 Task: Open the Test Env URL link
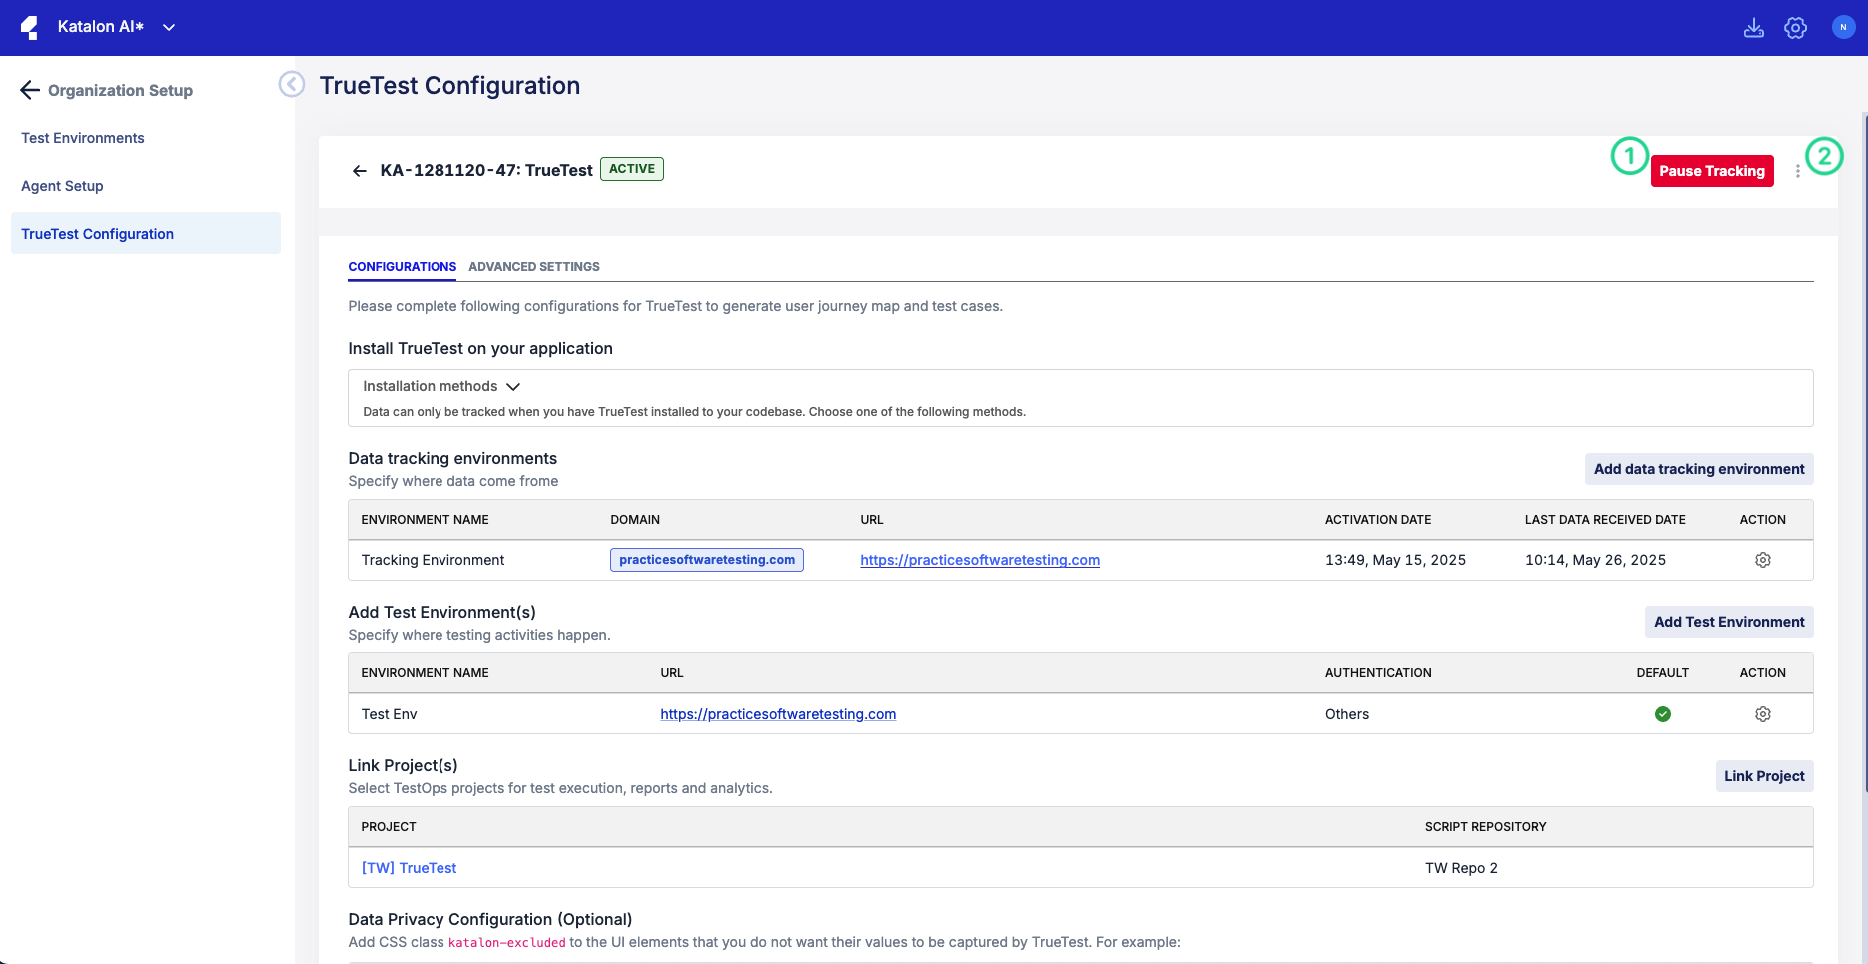coord(778,714)
